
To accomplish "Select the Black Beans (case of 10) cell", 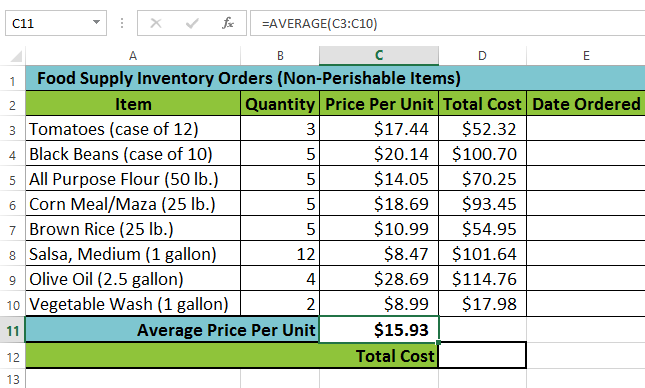I will click(x=133, y=154).
